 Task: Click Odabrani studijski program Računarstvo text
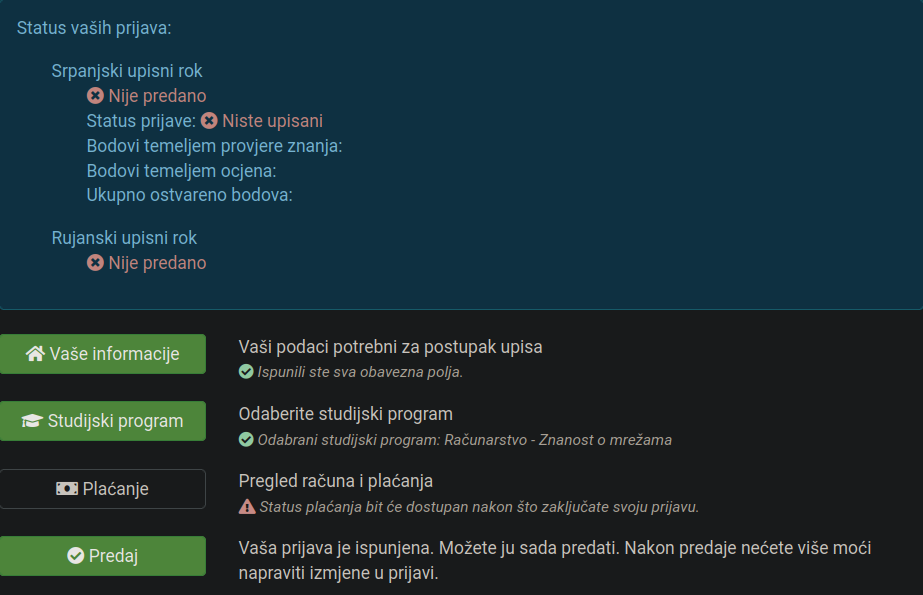pos(464,440)
